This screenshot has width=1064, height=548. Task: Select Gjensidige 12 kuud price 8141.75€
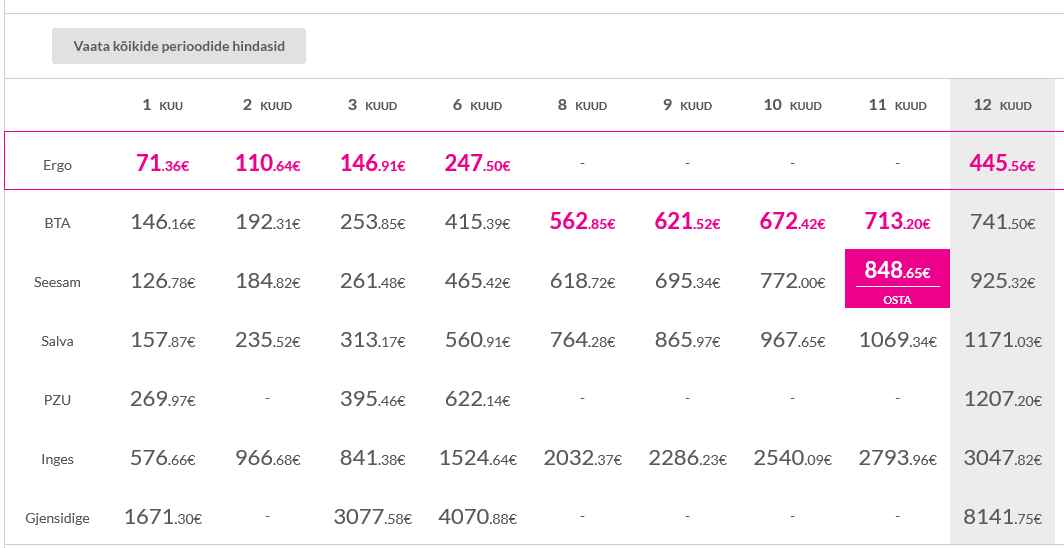[x=1002, y=517]
